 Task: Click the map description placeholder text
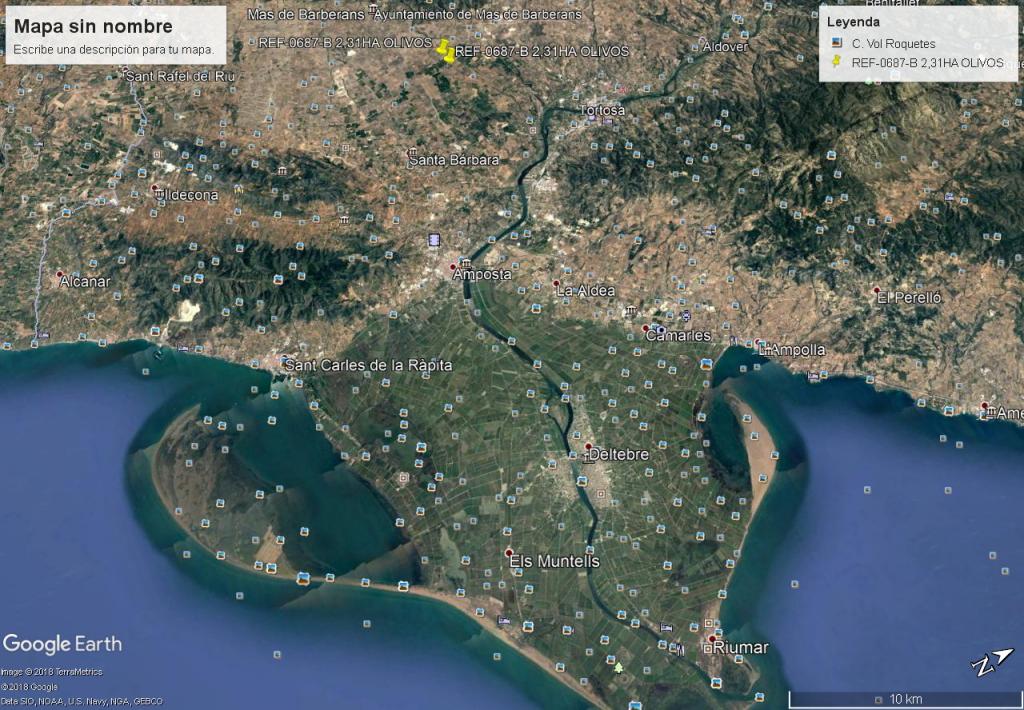[113, 49]
